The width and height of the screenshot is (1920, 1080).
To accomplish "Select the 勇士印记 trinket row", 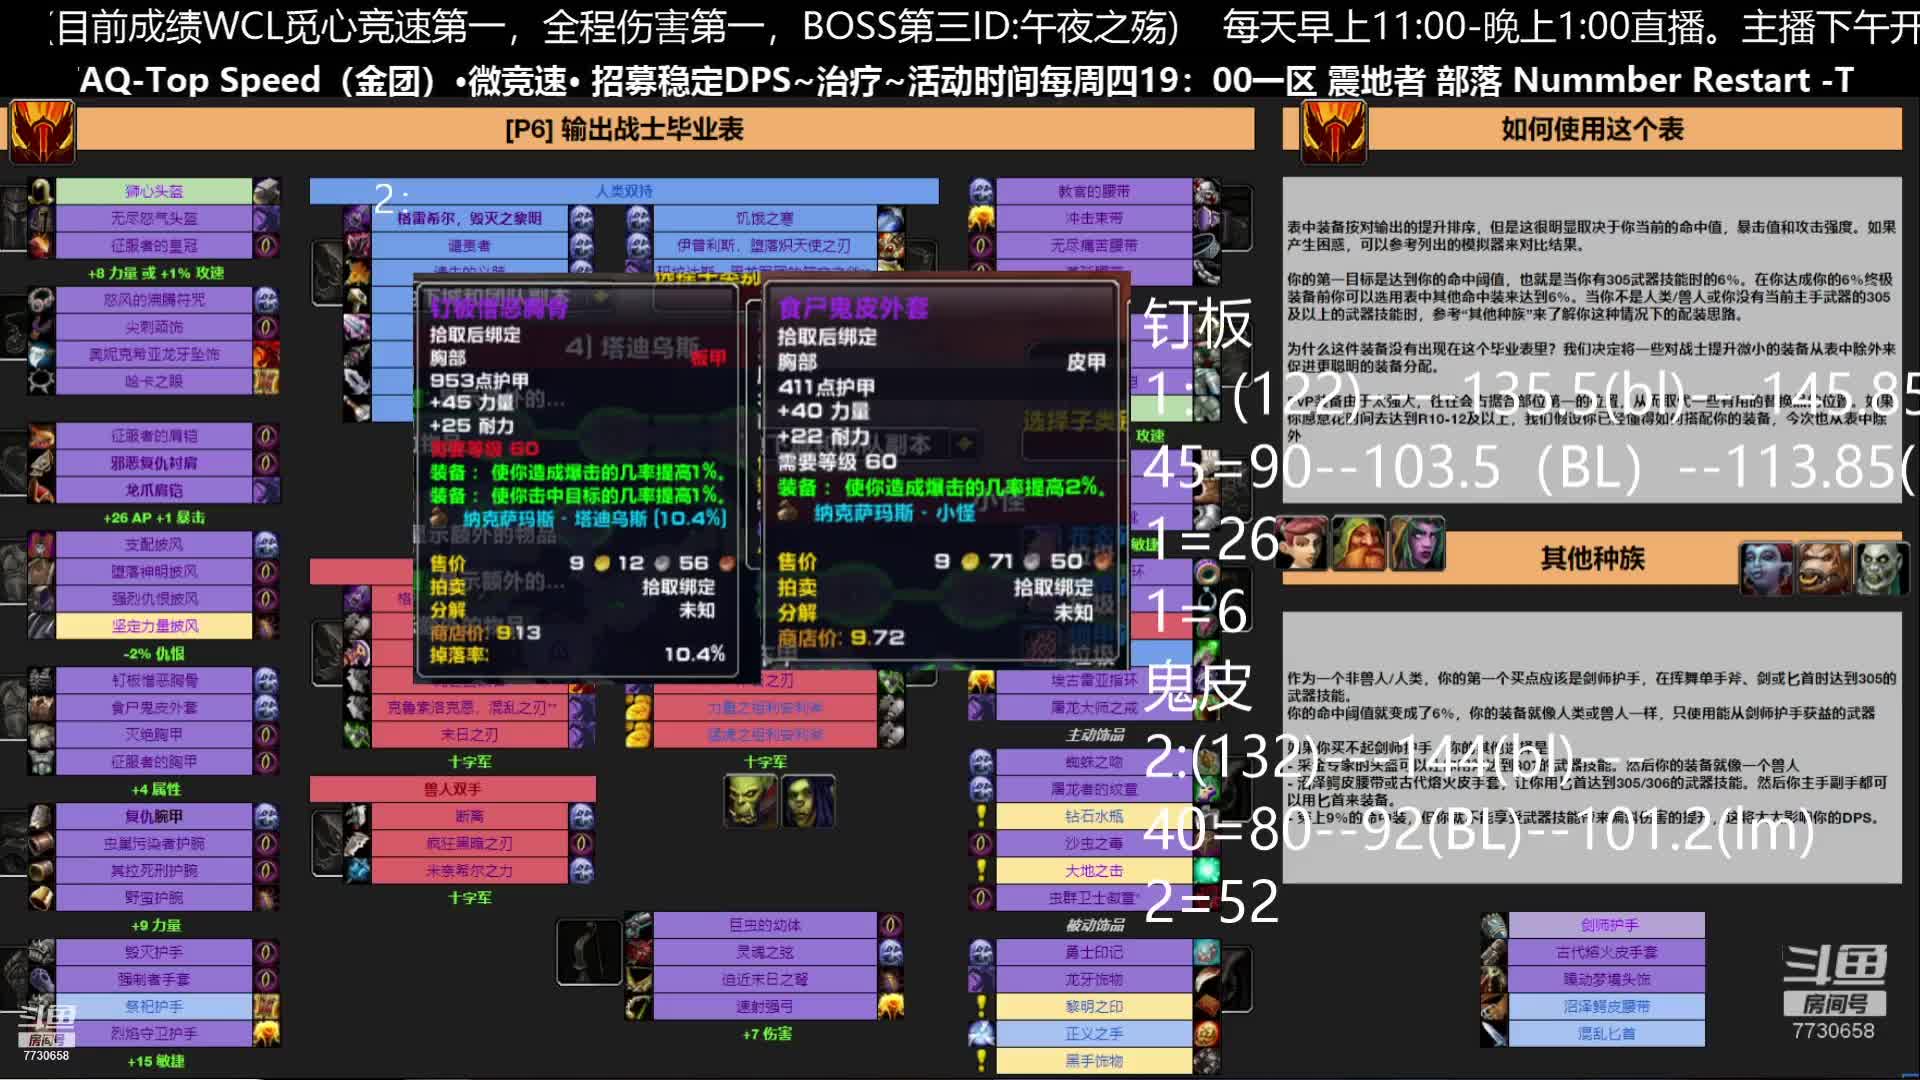I will coord(1094,952).
